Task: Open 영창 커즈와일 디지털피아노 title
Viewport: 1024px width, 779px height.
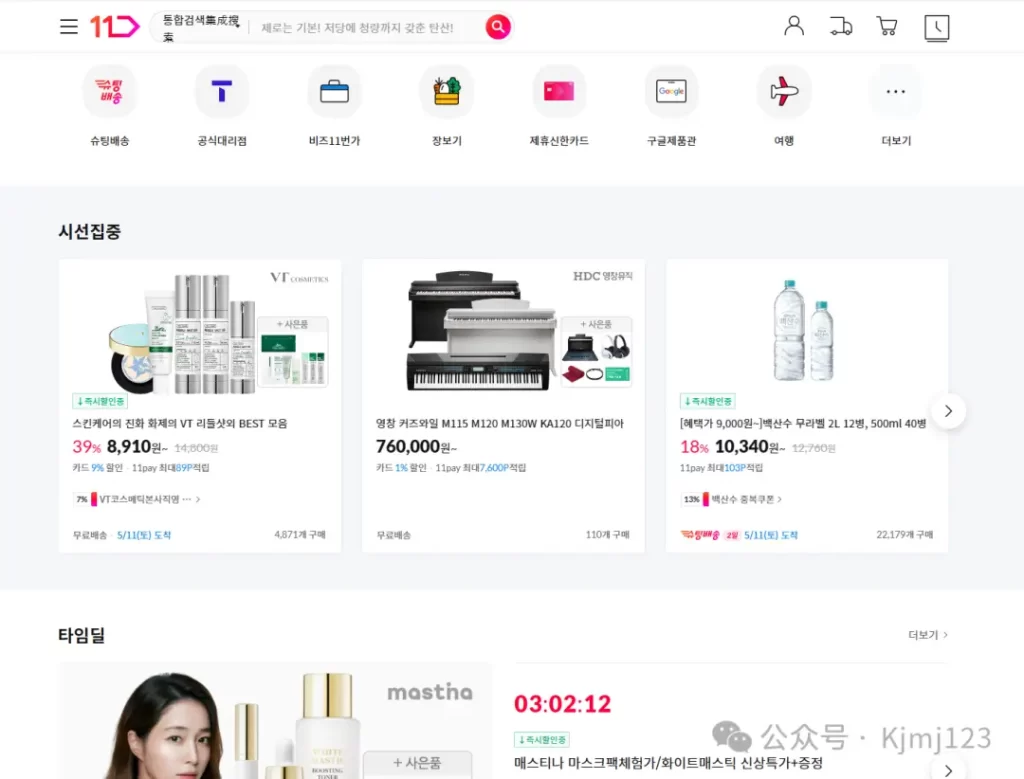Action: coord(500,423)
